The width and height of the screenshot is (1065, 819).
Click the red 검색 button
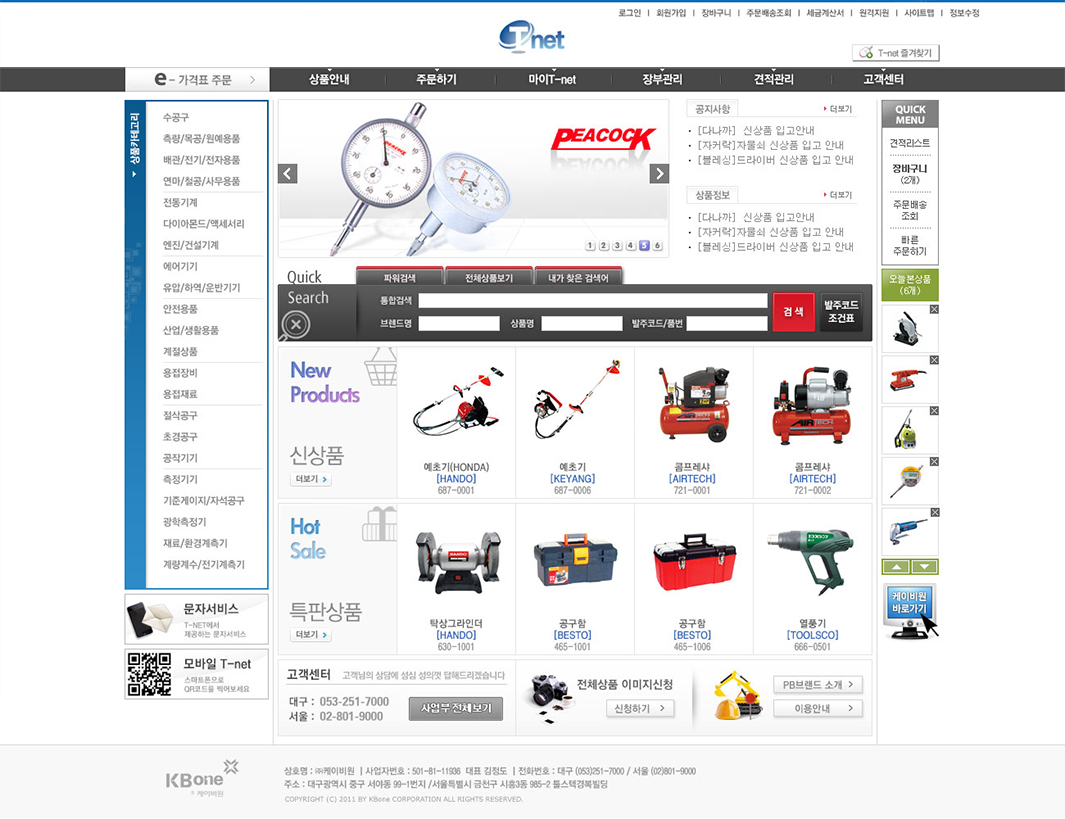pos(793,312)
